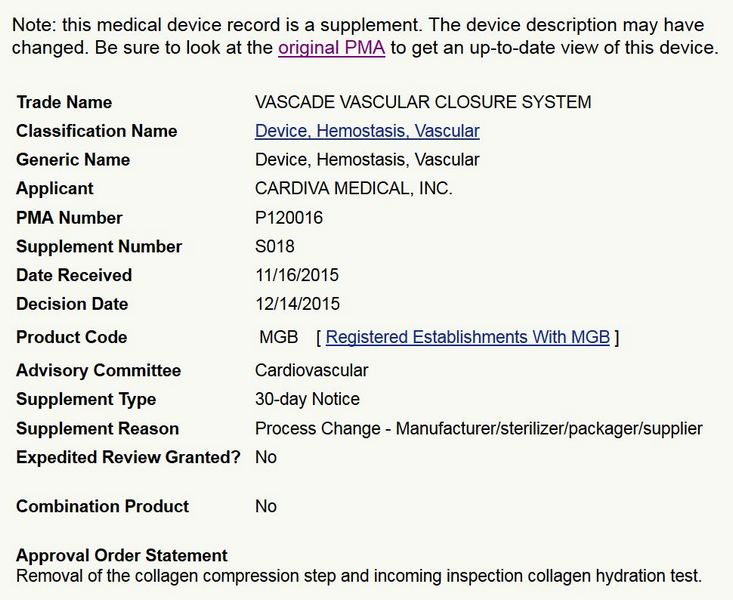The image size is (733, 600).
Task: Click the supplement number S018
Action: [275, 247]
